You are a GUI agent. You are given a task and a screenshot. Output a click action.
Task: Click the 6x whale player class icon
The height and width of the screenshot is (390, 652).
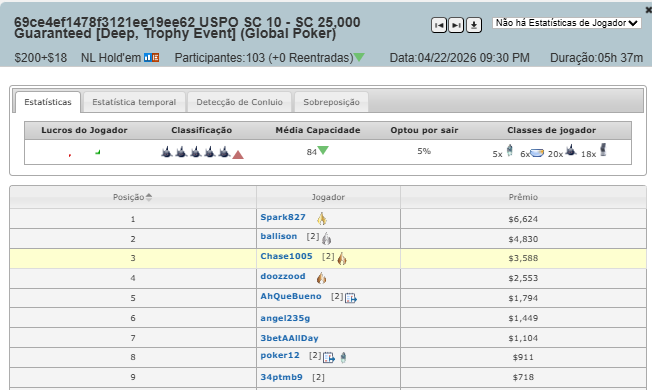(537, 153)
